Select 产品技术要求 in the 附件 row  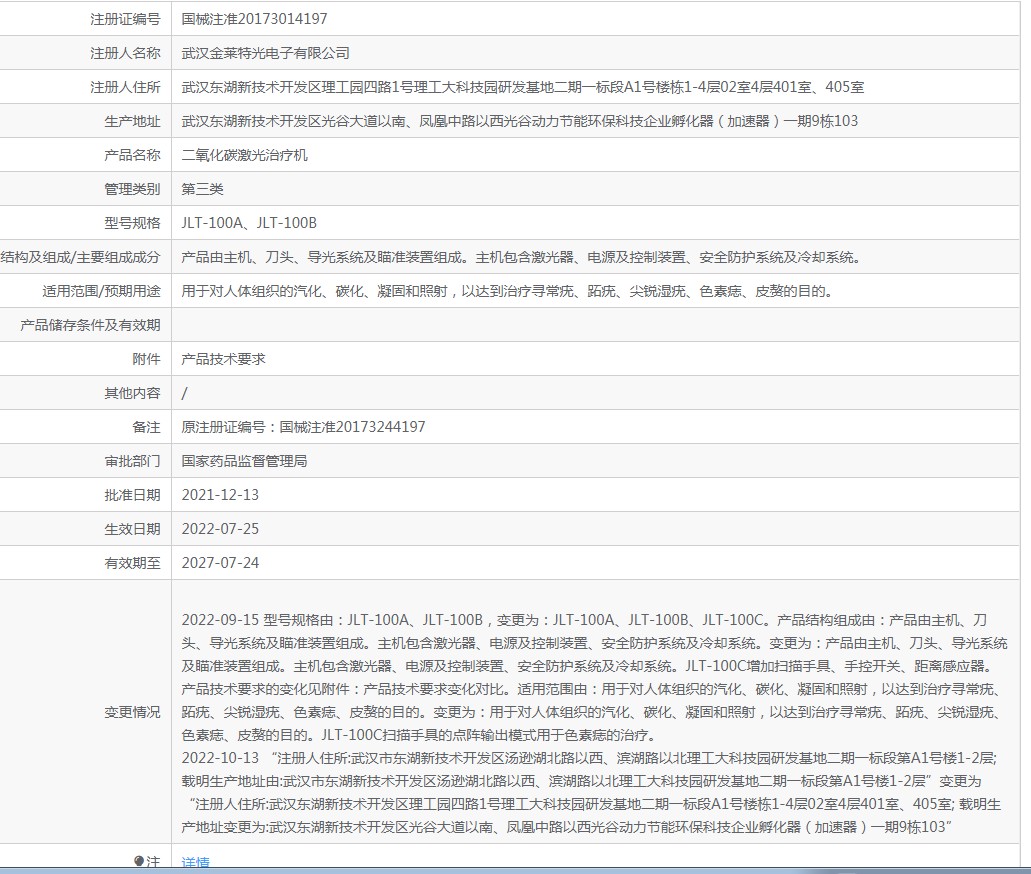[224, 359]
